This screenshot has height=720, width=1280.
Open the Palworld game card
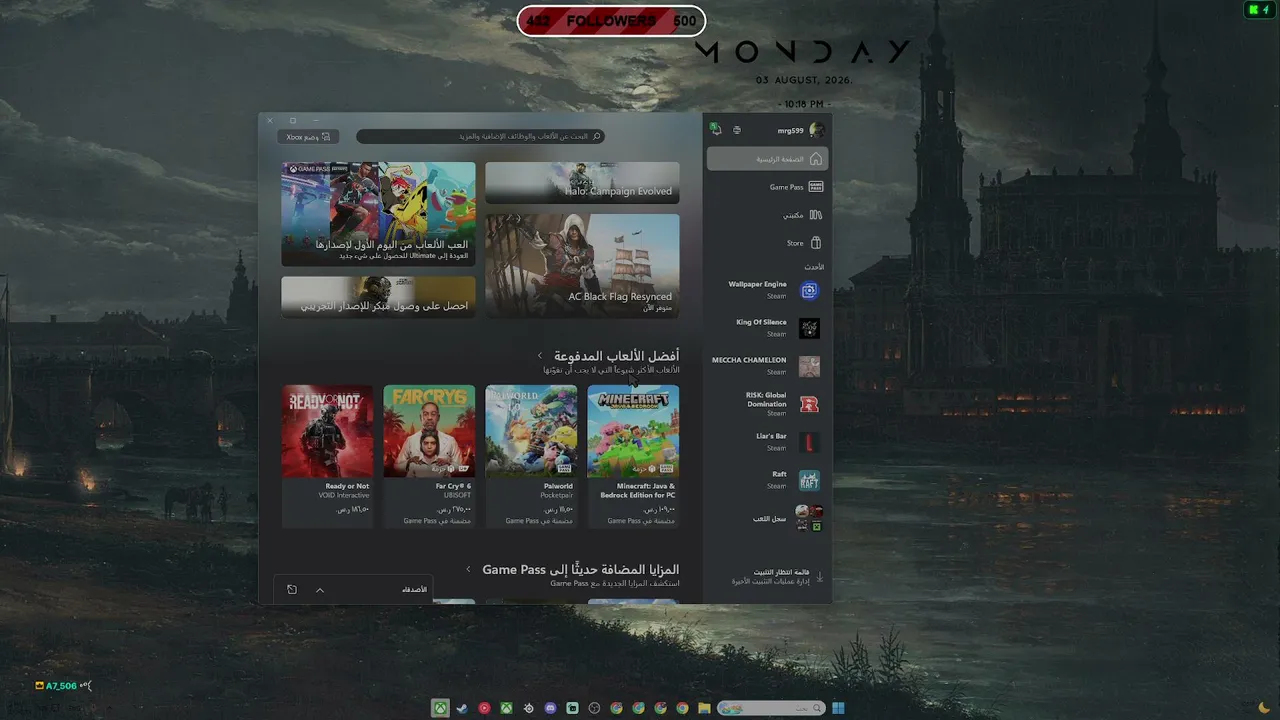point(531,456)
